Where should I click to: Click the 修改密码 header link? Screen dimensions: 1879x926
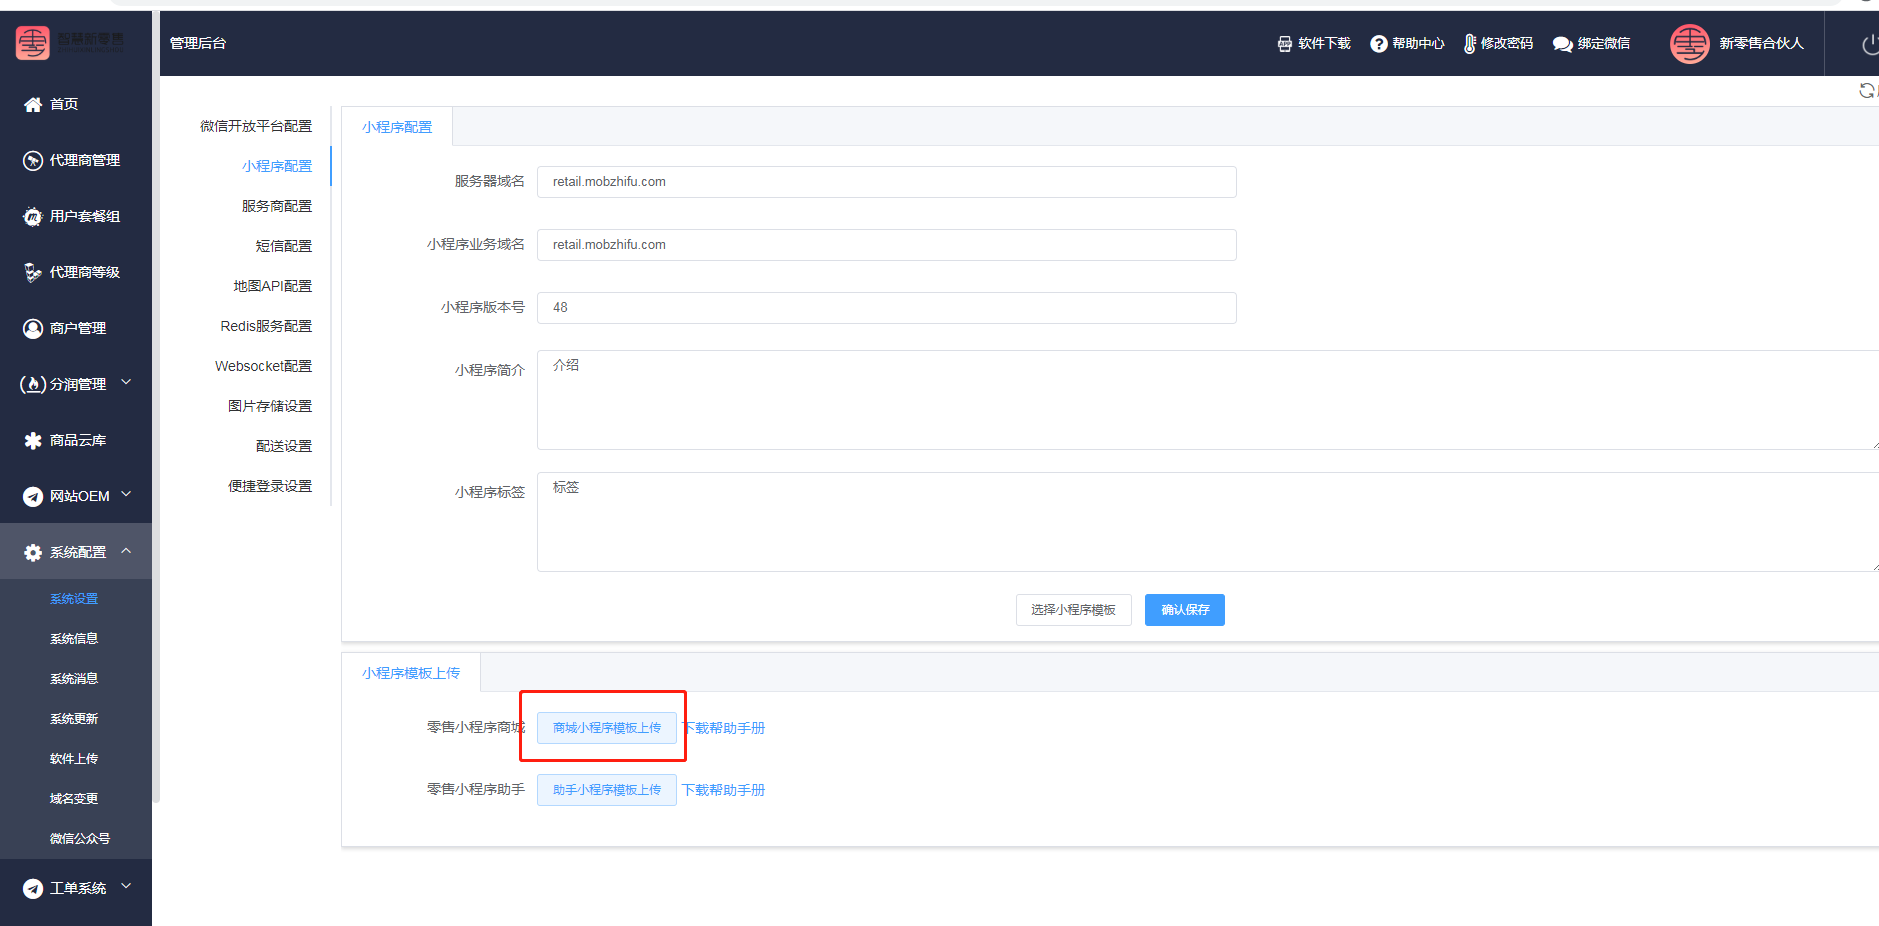(x=1507, y=44)
